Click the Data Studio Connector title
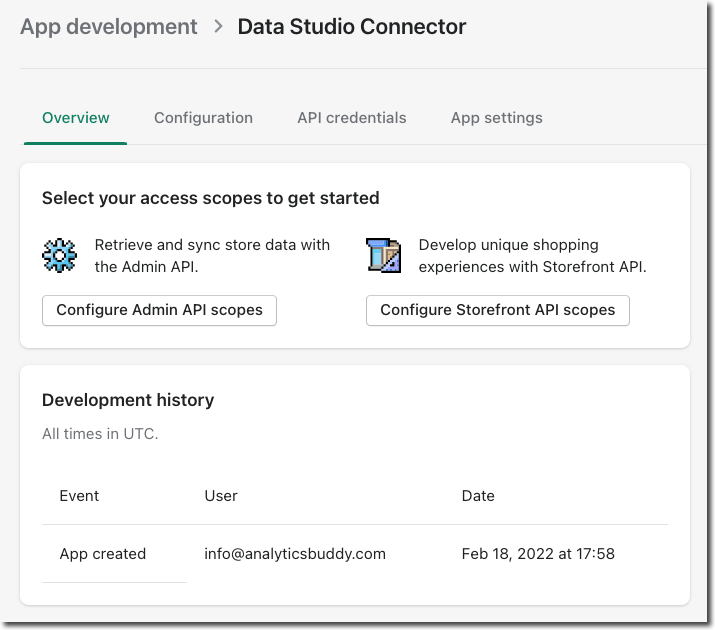715x630 pixels. (x=352, y=26)
